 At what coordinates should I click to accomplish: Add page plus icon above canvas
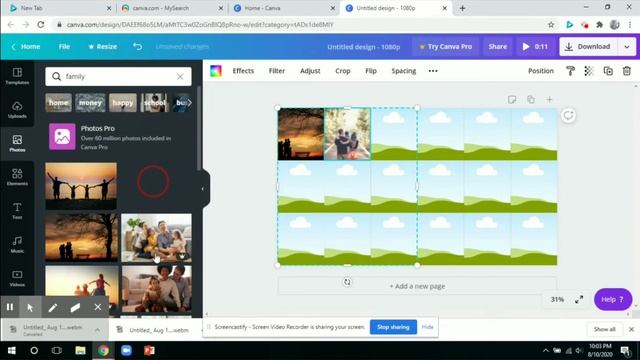pyautogui.click(x=549, y=99)
